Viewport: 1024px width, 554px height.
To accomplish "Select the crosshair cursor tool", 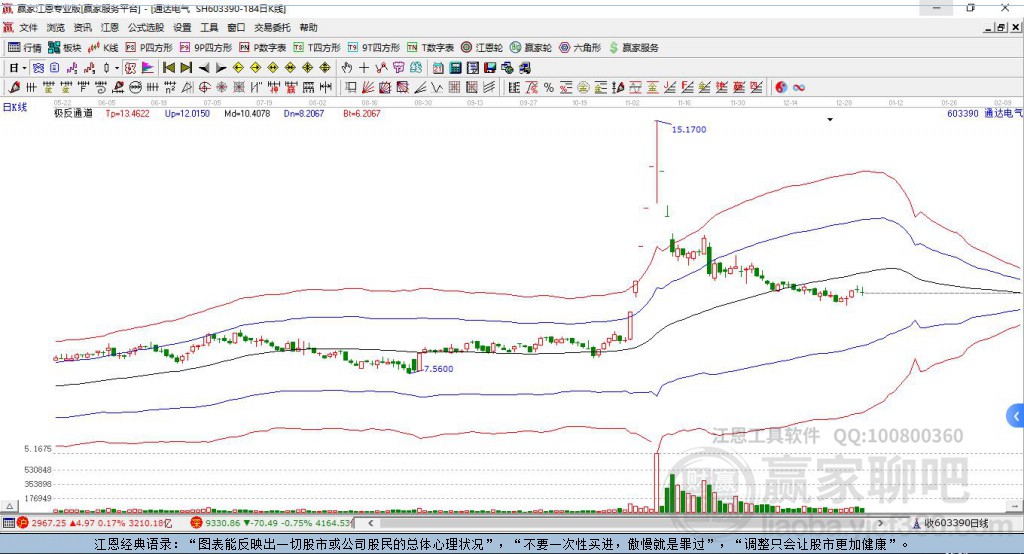I will pos(364,68).
